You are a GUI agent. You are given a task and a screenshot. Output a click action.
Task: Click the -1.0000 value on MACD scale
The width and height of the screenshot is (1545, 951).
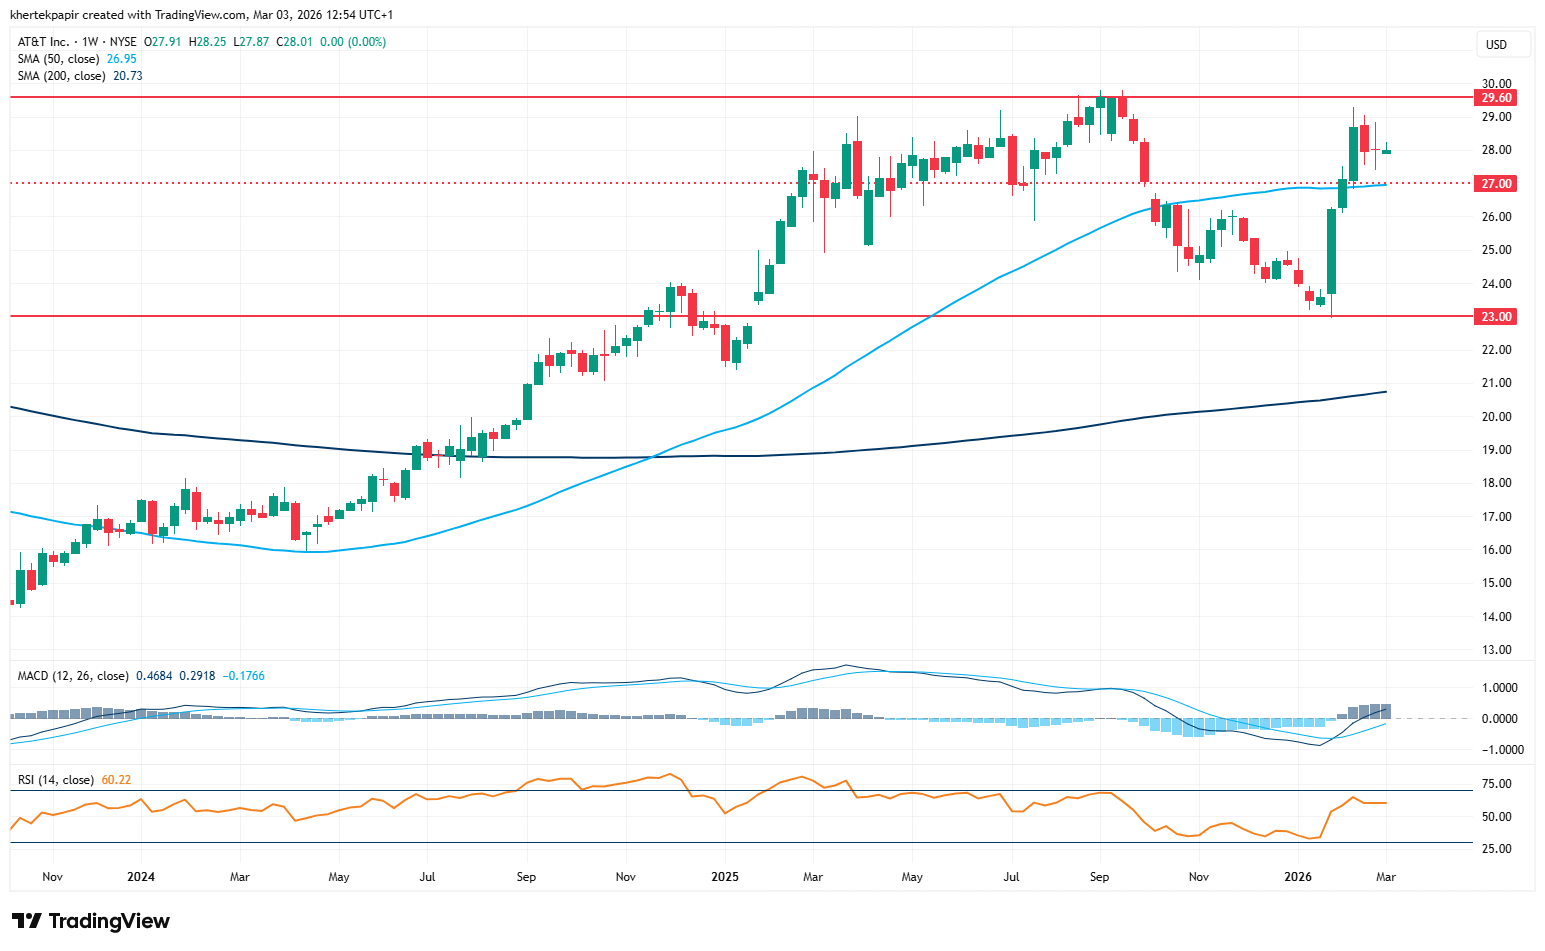coord(1498,750)
